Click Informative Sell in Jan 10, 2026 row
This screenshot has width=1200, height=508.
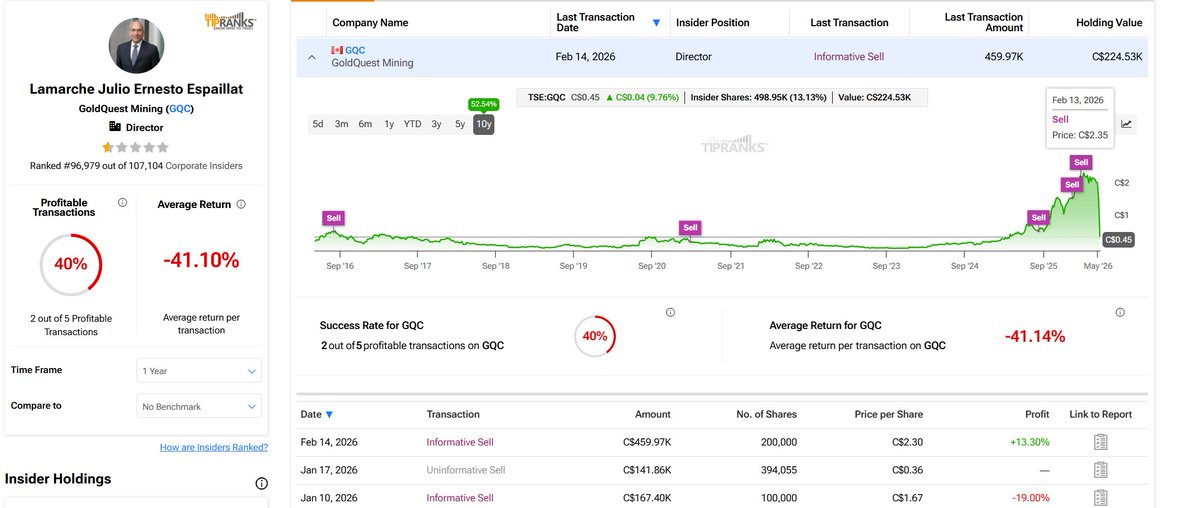tap(460, 498)
